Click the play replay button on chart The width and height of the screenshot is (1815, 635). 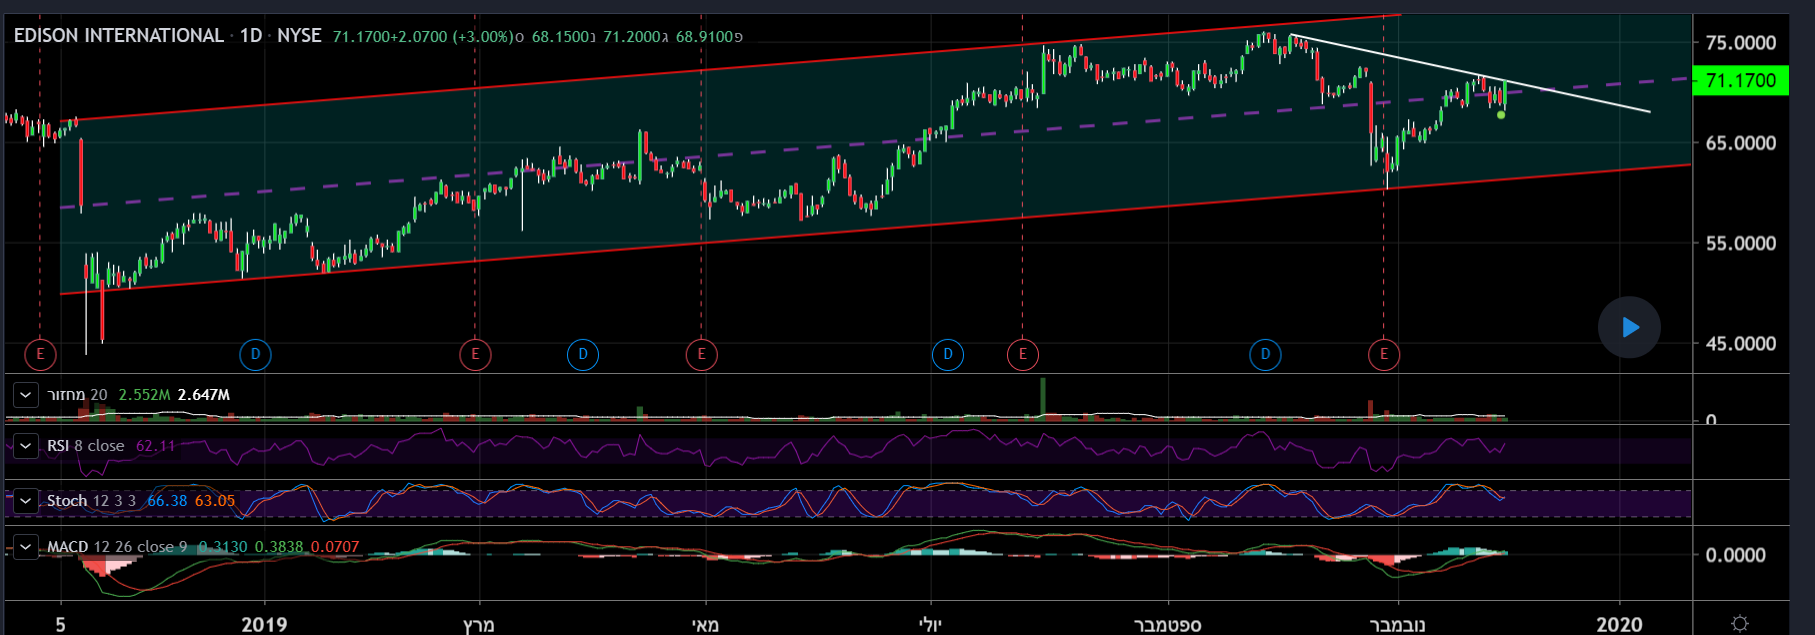1629,327
